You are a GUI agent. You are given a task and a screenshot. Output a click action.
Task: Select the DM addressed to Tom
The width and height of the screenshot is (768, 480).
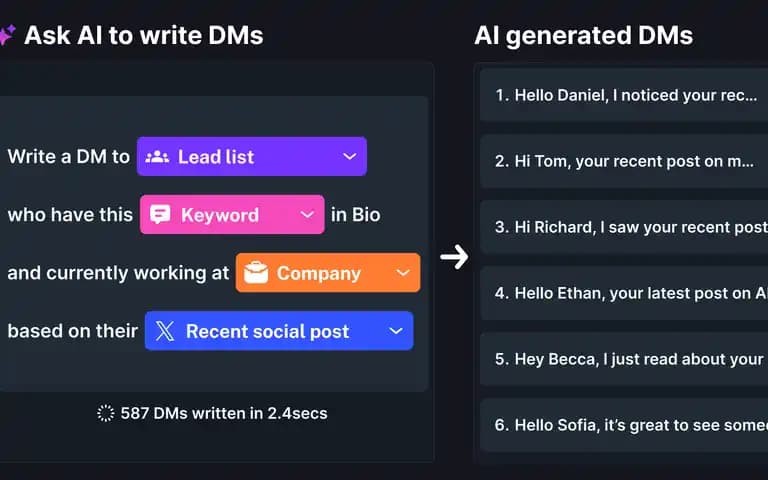click(x=624, y=161)
